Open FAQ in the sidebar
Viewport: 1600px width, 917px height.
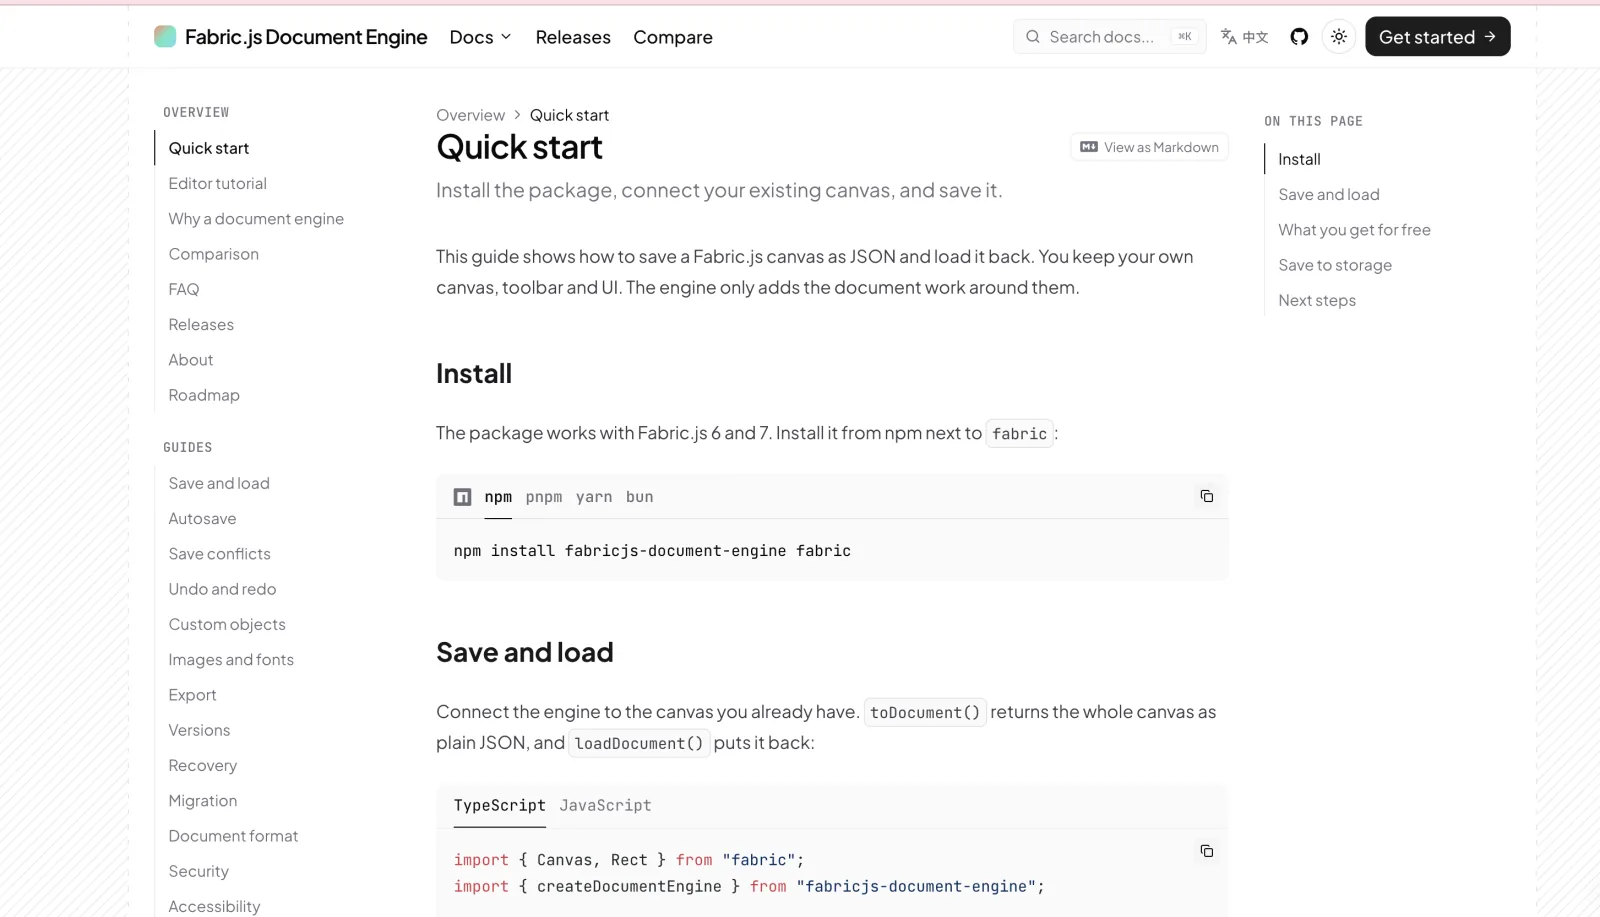[x=184, y=289]
